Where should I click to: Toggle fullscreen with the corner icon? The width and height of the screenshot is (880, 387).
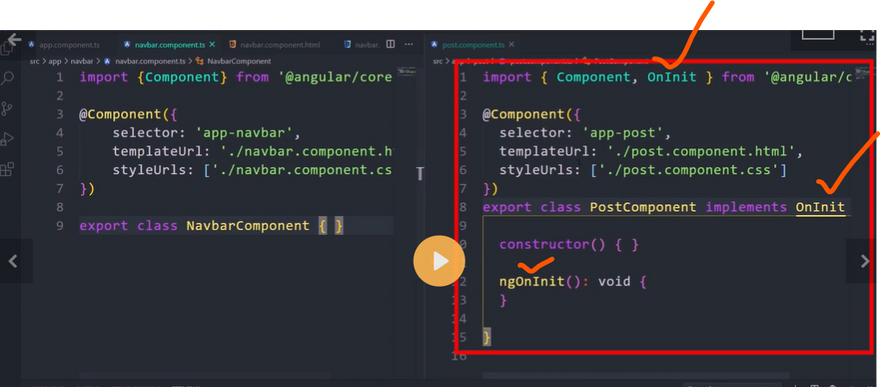868,36
